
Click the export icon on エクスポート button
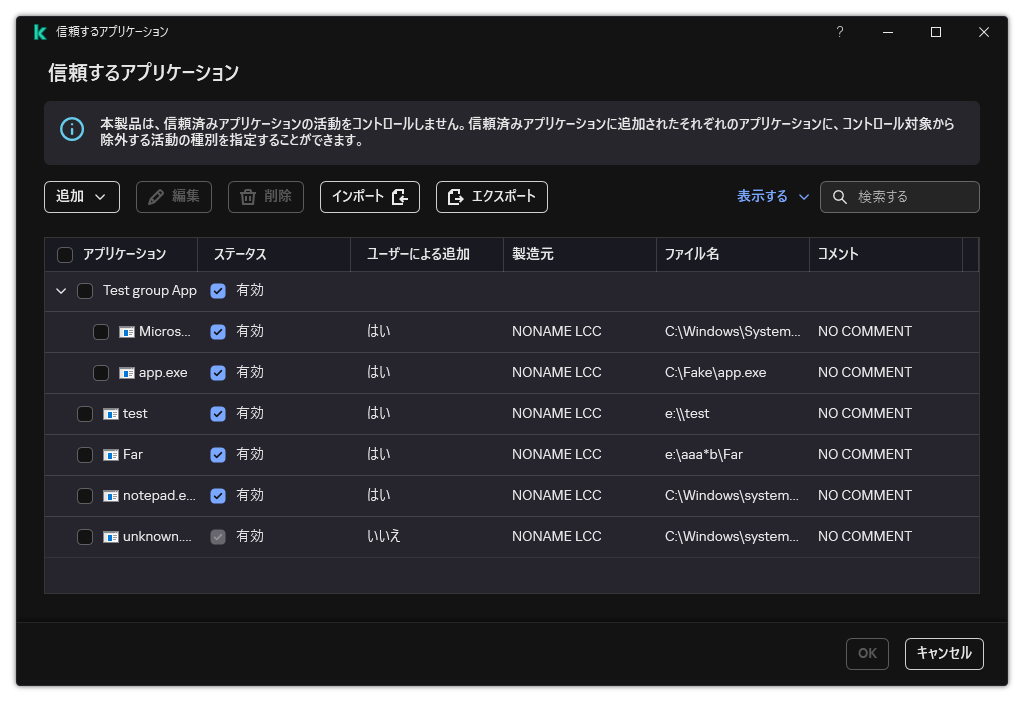coord(456,197)
